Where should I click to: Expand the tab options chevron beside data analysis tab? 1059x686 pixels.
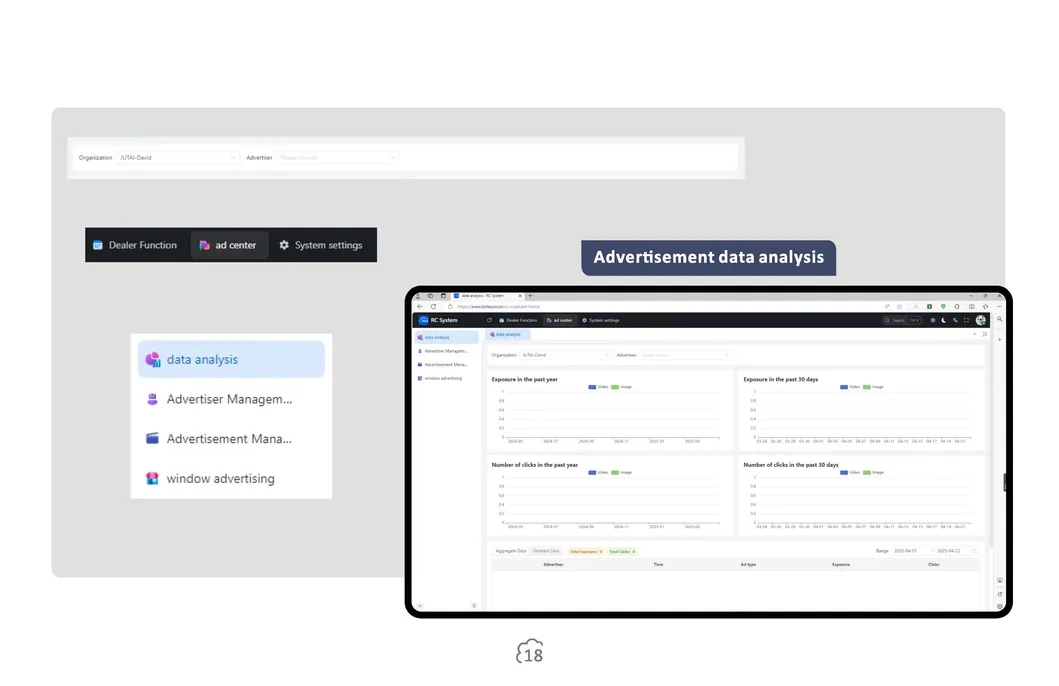(x=974, y=334)
